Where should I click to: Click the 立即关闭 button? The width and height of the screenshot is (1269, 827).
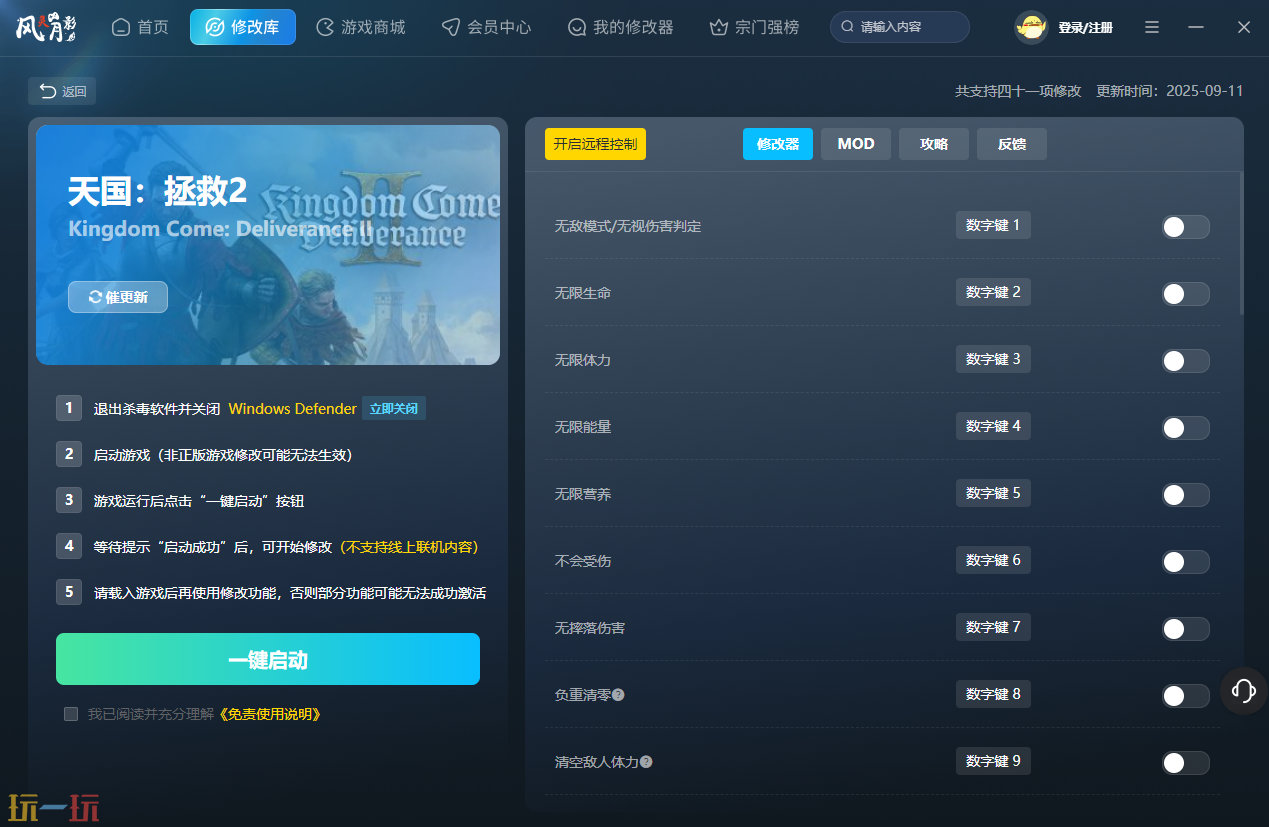point(394,408)
